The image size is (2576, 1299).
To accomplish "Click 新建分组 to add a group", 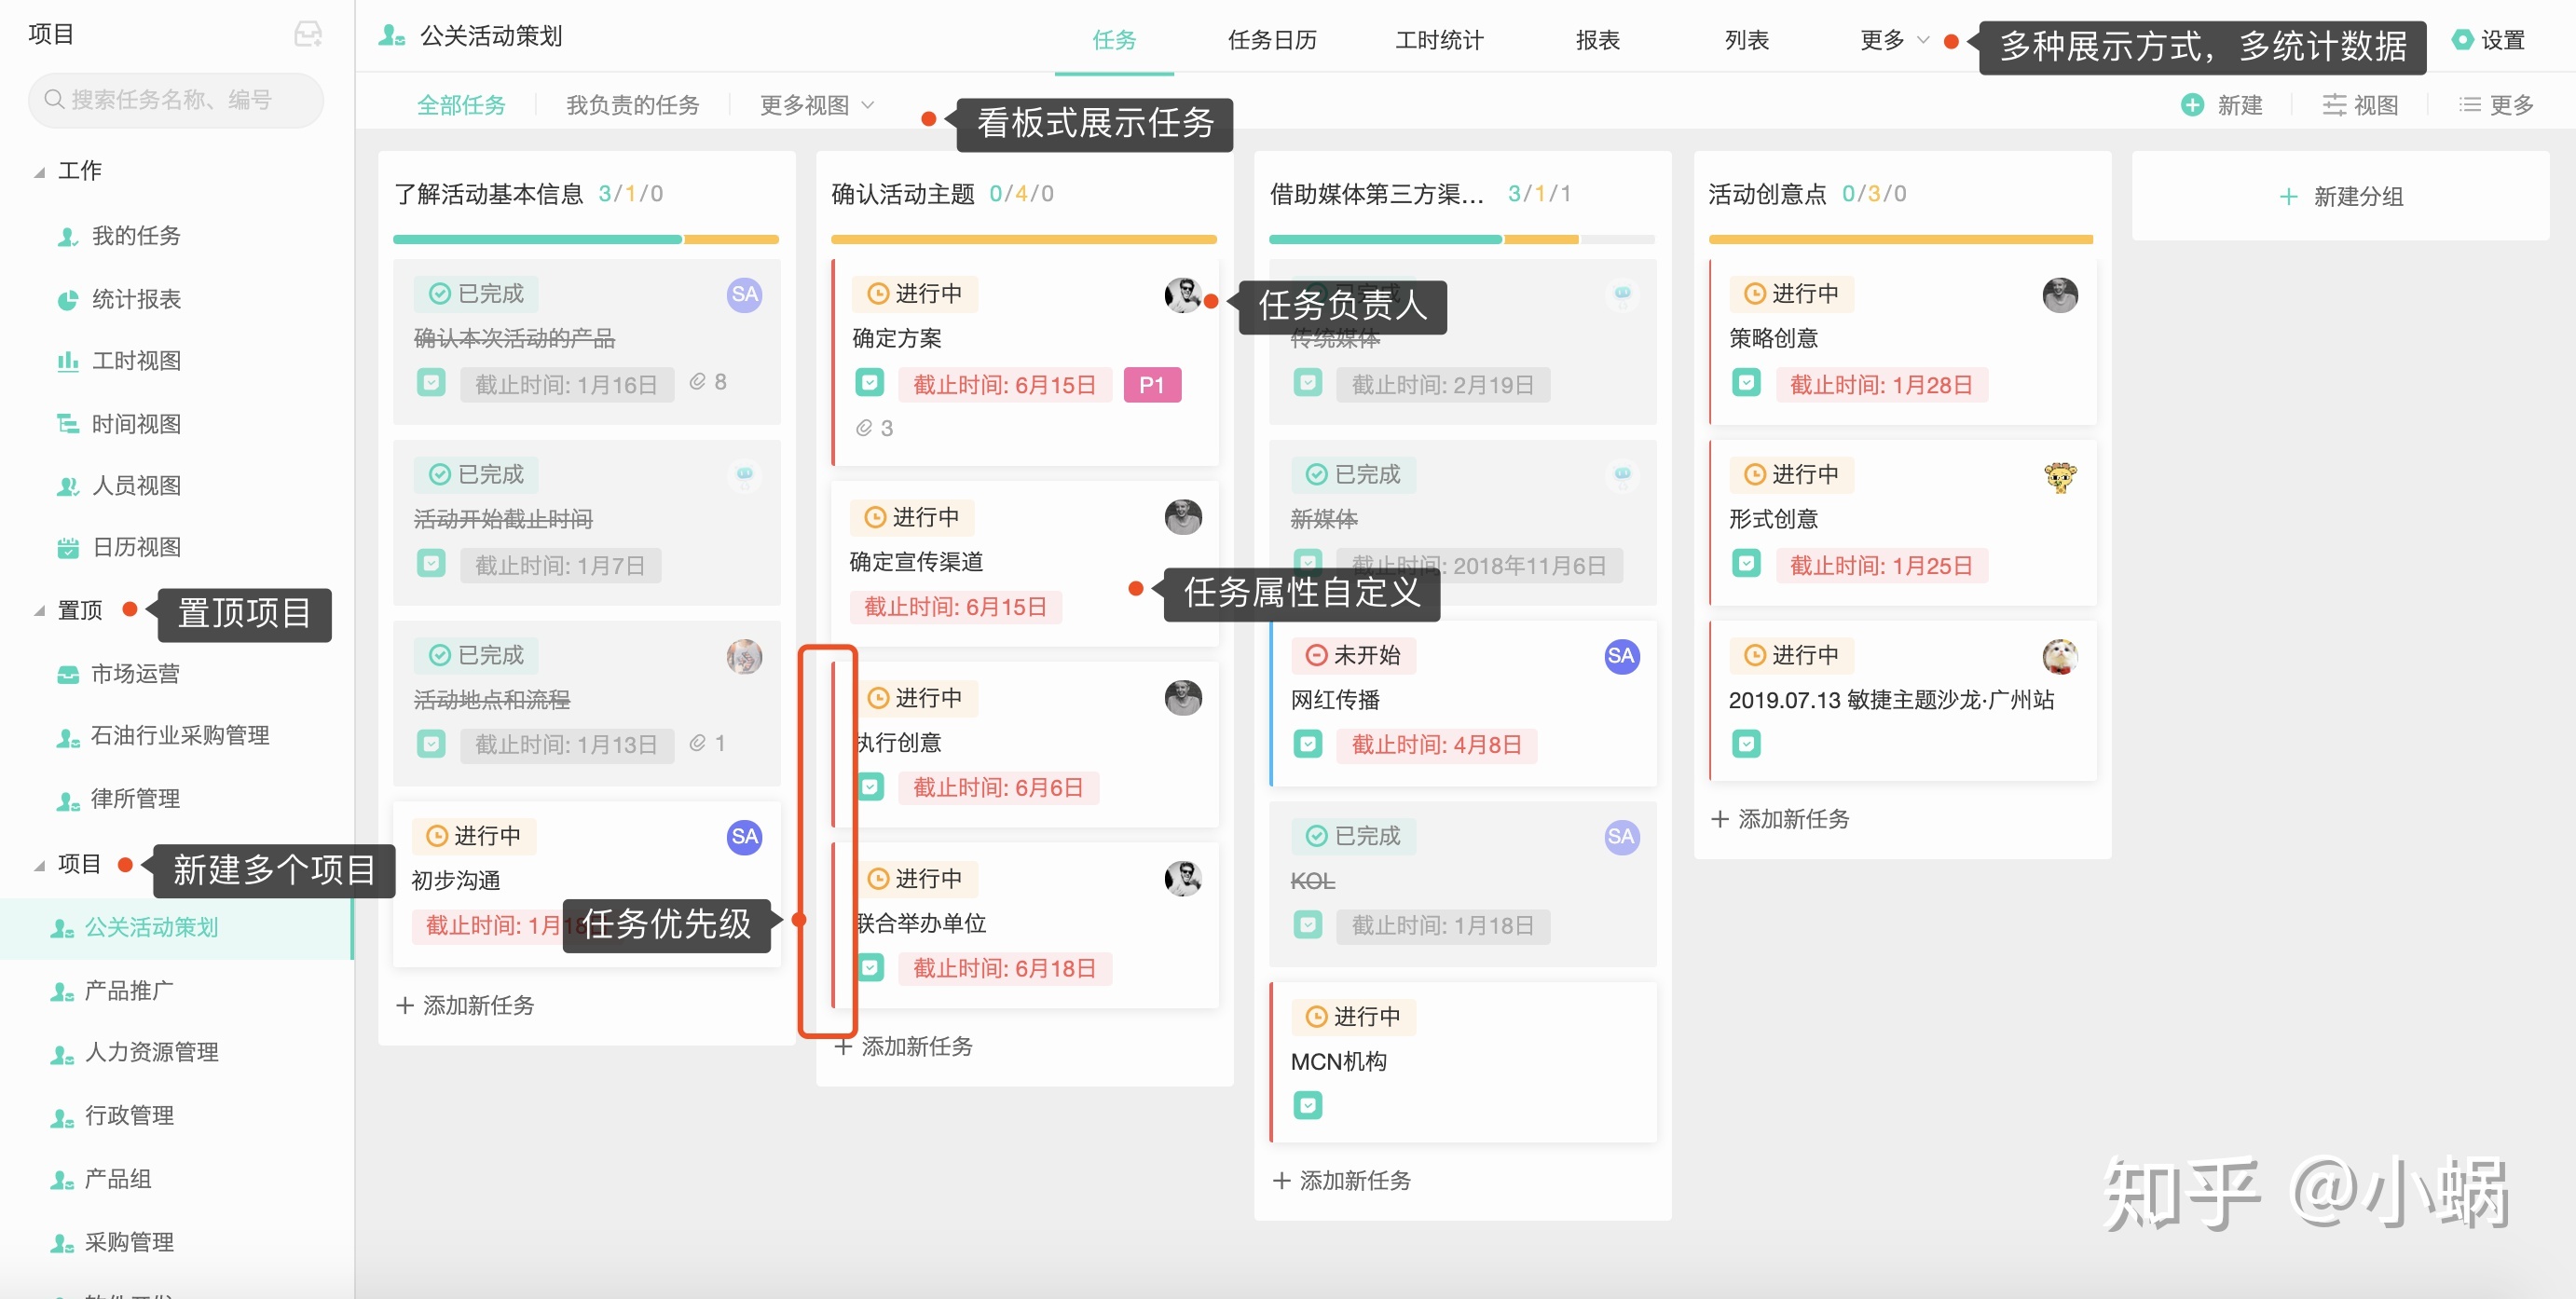I will point(2340,196).
